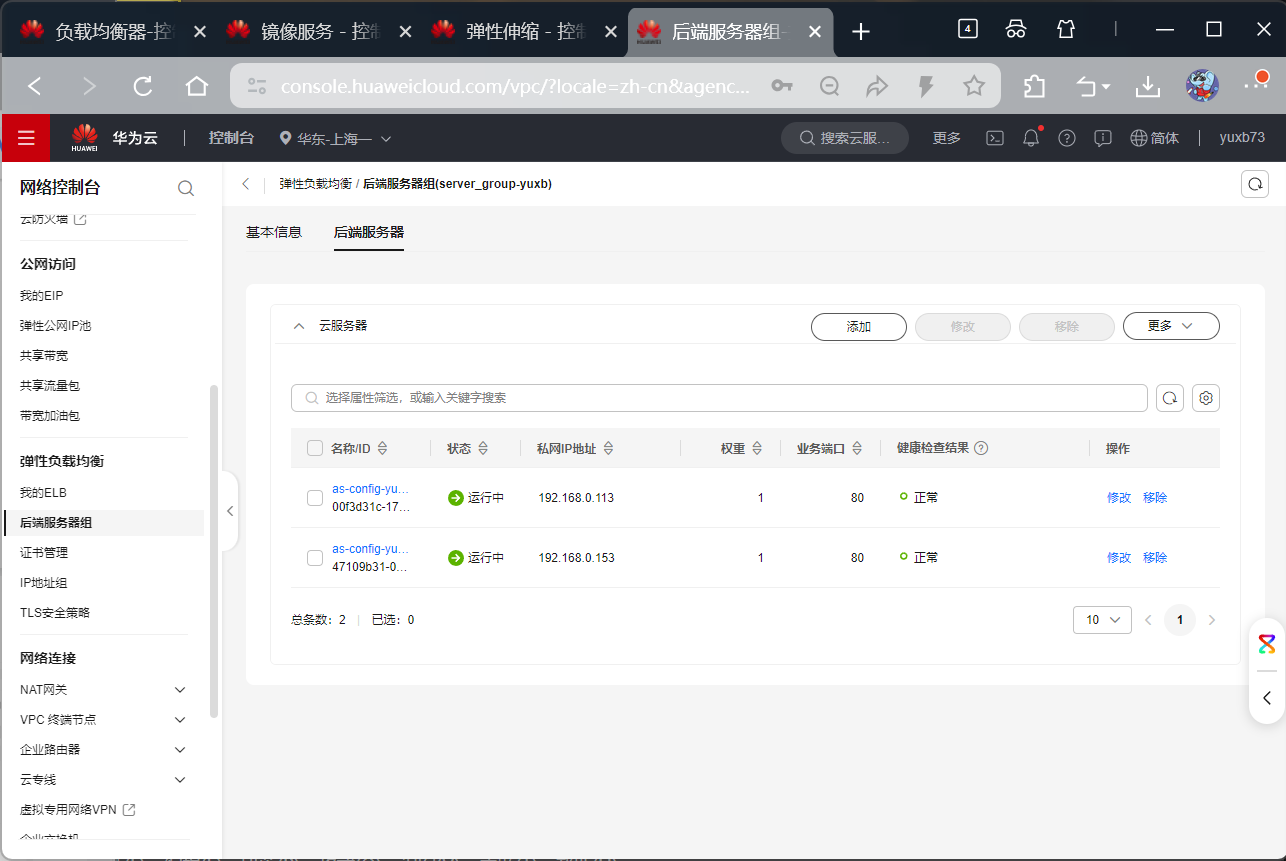
Task: Open the feedback chat icon
Action: point(1103,138)
